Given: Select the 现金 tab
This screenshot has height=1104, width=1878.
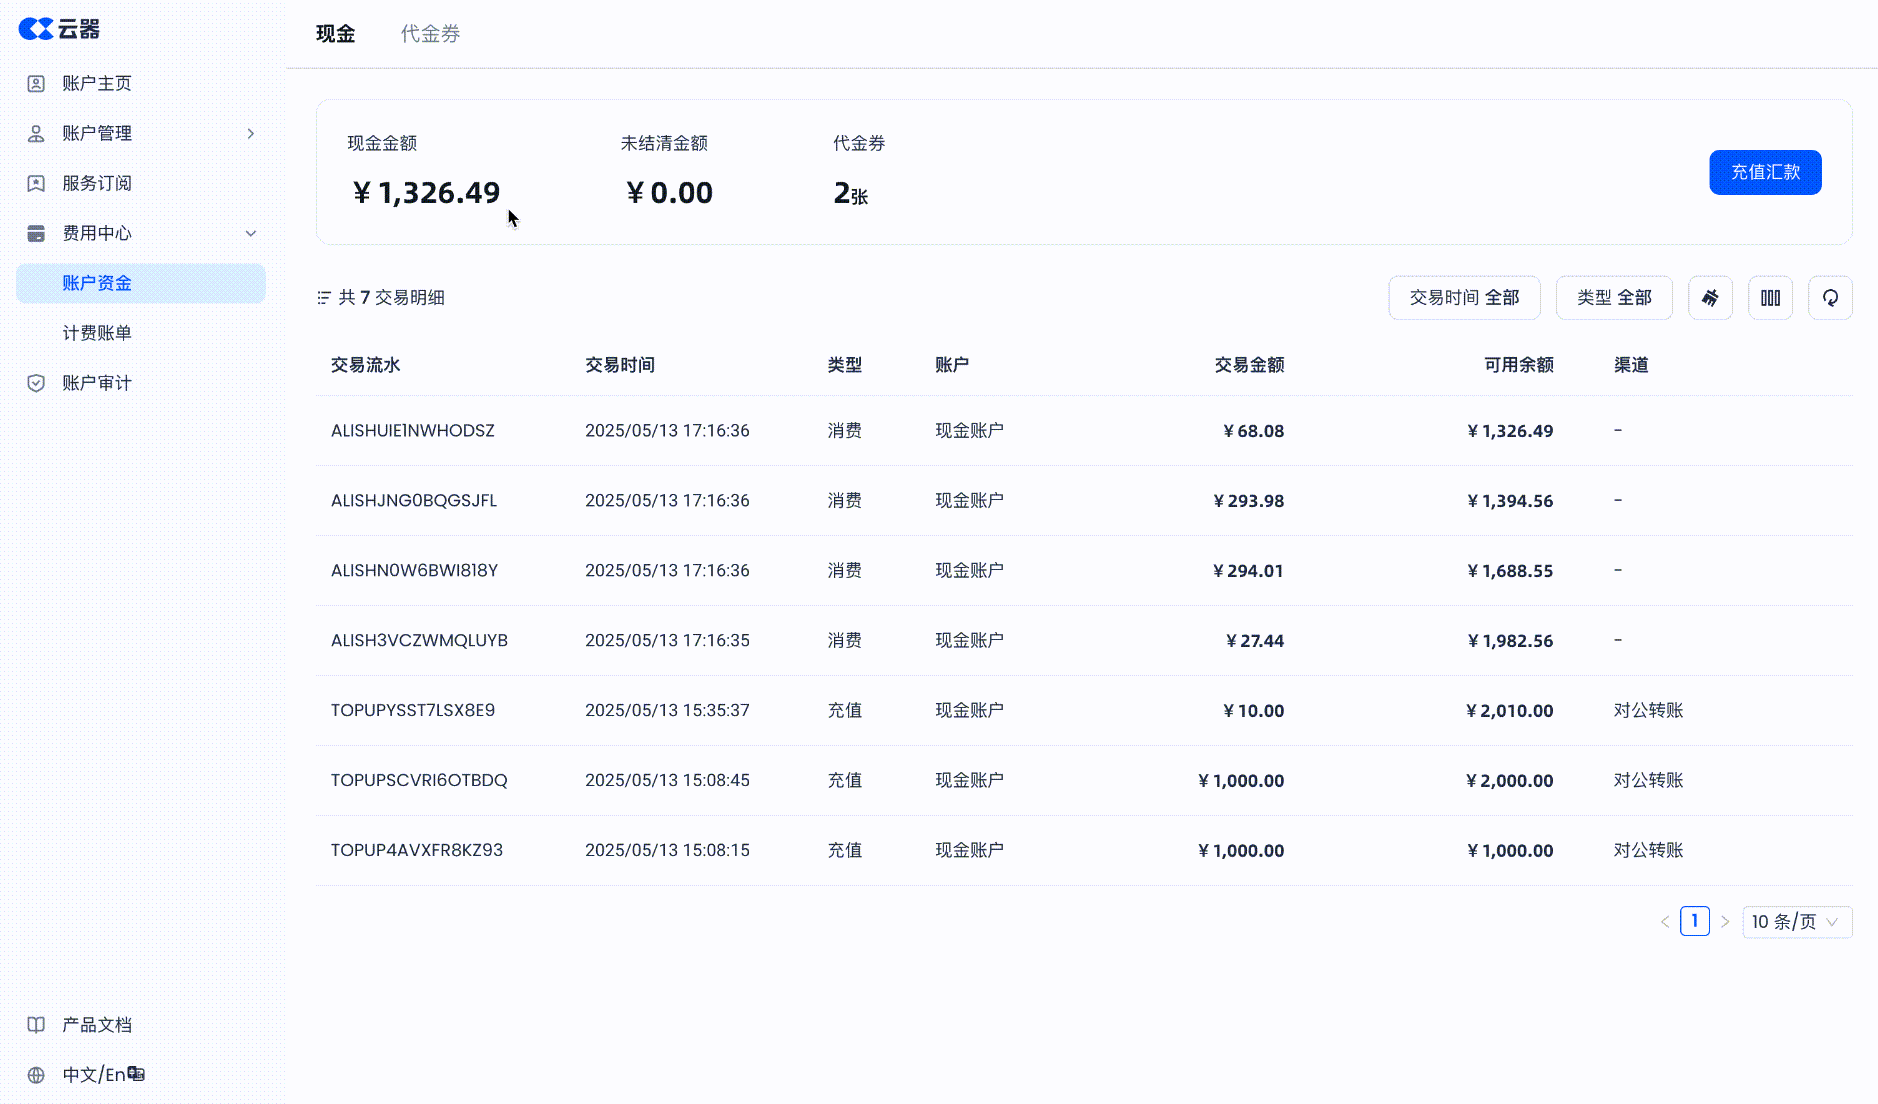Looking at the screenshot, I should pos(335,34).
